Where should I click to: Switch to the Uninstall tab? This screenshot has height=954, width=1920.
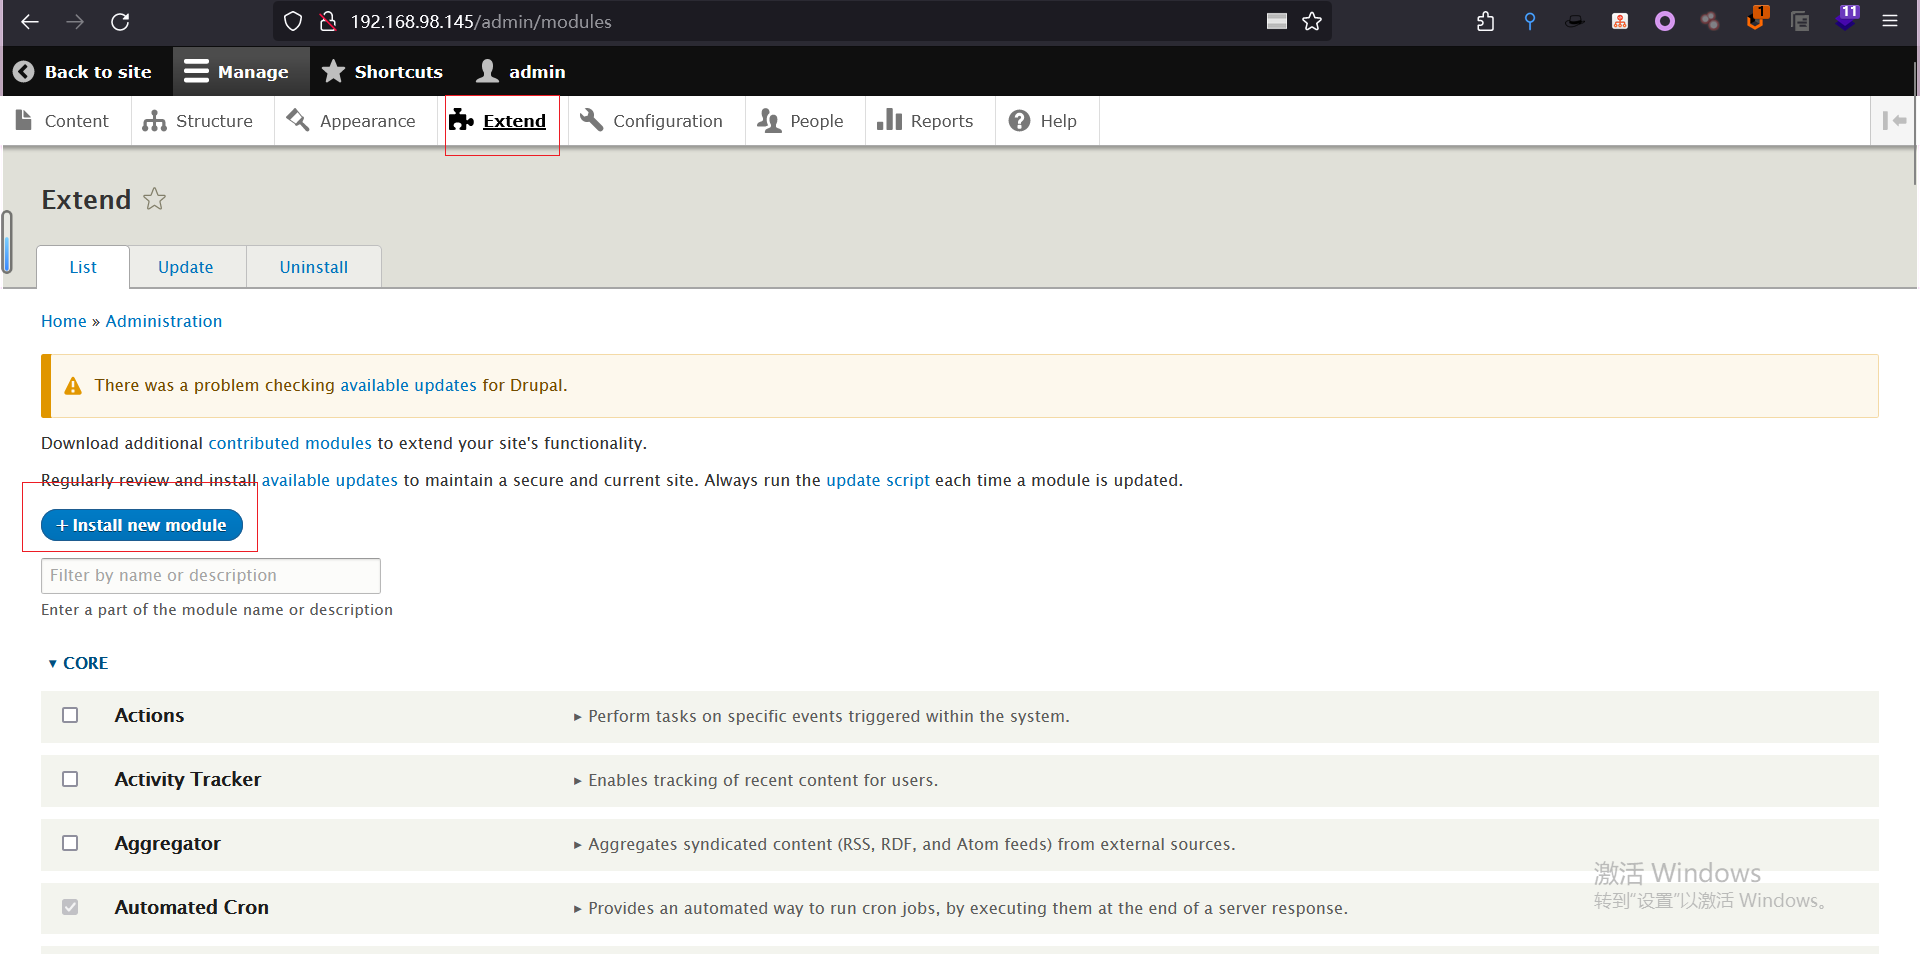click(314, 267)
